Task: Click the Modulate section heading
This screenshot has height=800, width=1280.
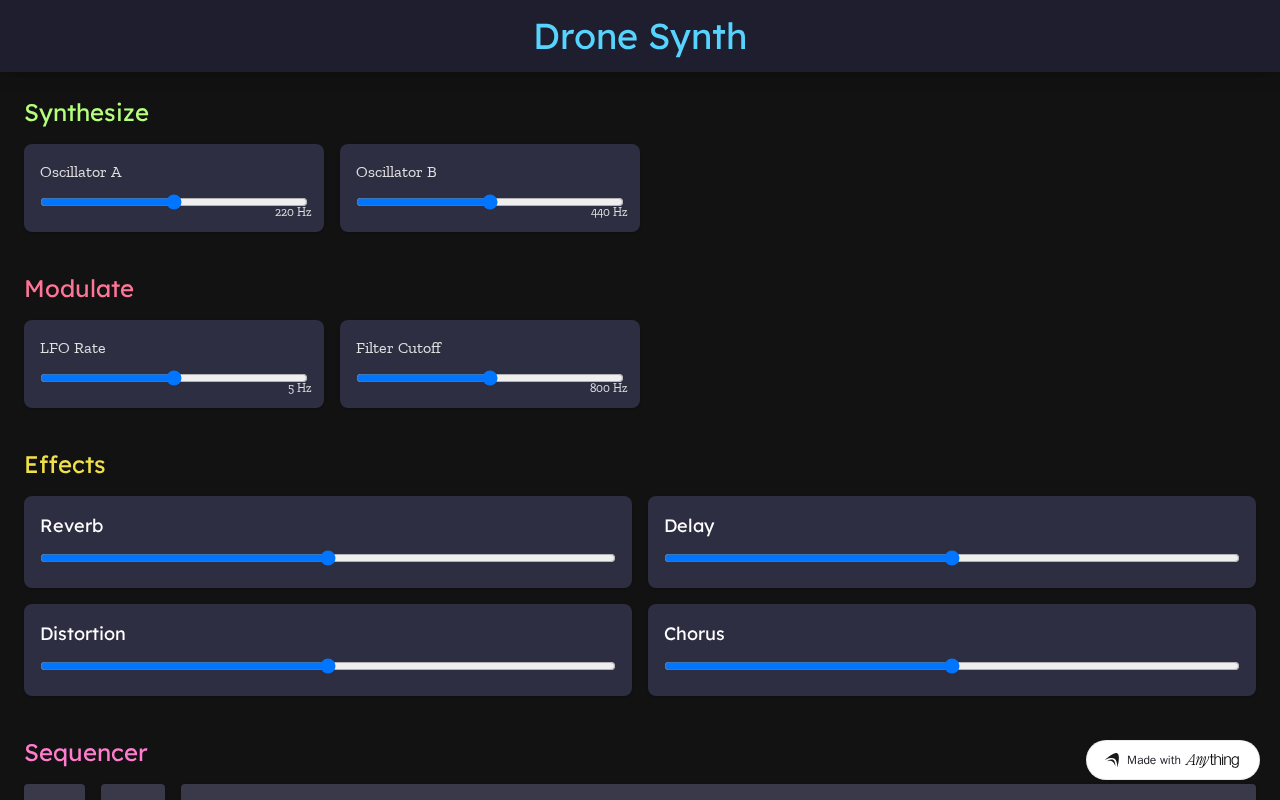Action: (x=79, y=288)
